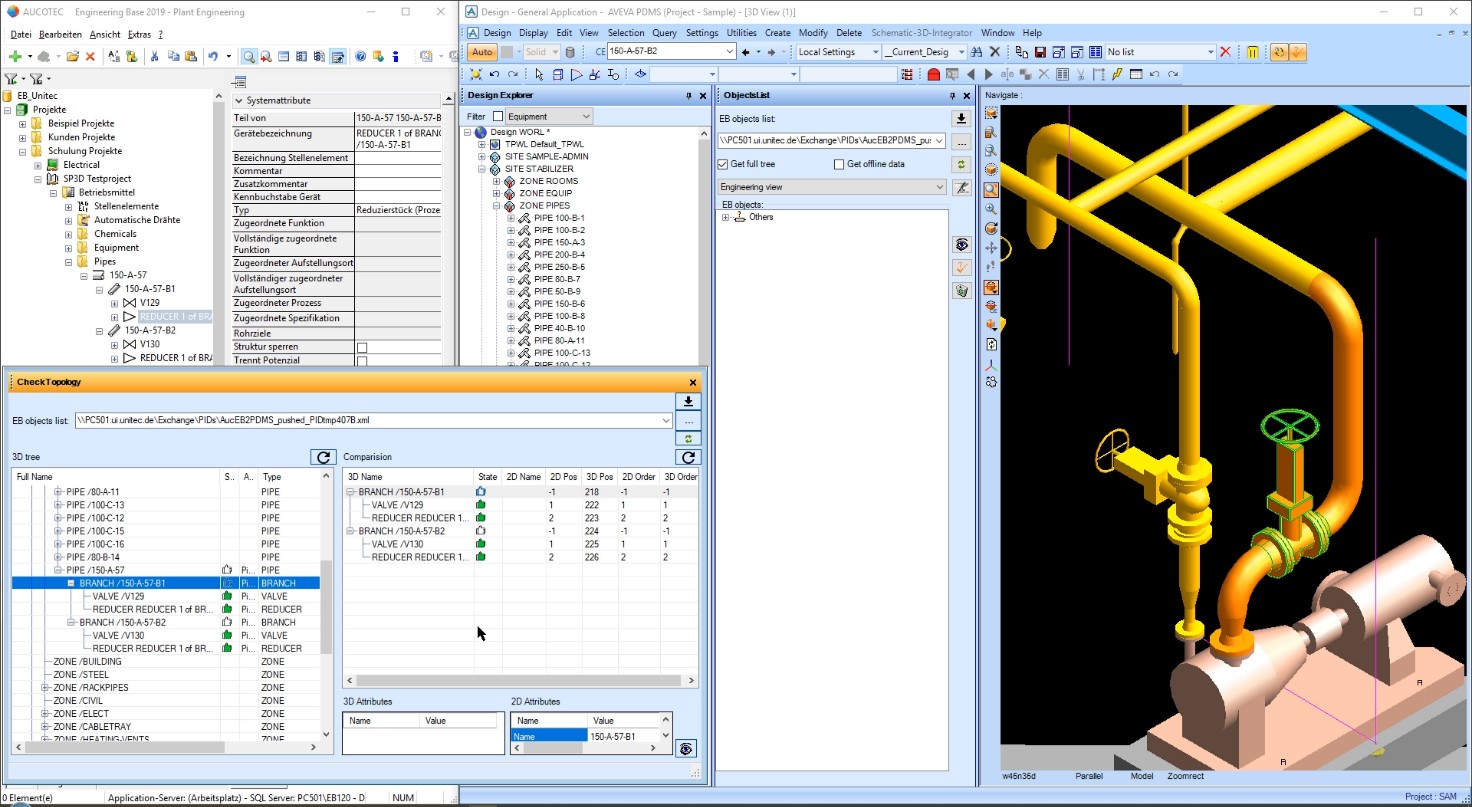This screenshot has width=1472, height=807.
Task: Select PIPE 150-A-3 in Design Explorer
Action: pyautogui.click(x=559, y=242)
